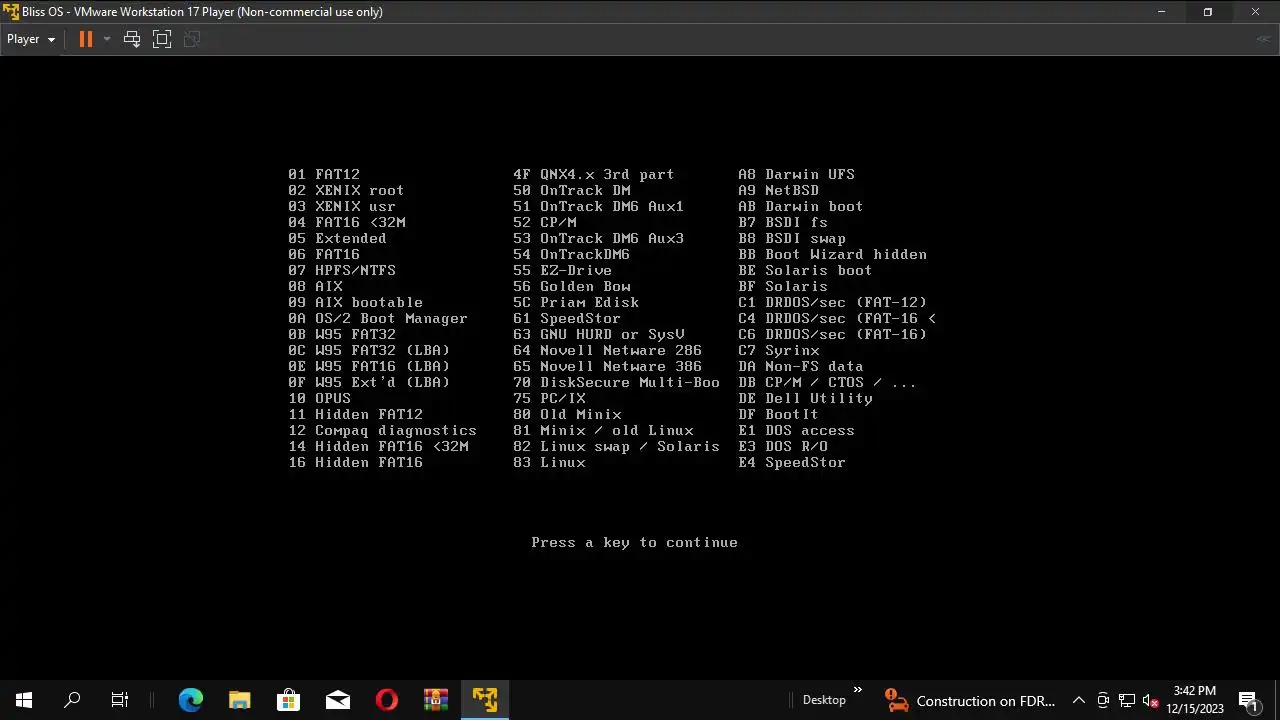The width and height of the screenshot is (1280, 720).
Task: Click the '0A OS/2 Boot Manager' entry
Action: (x=378, y=318)
